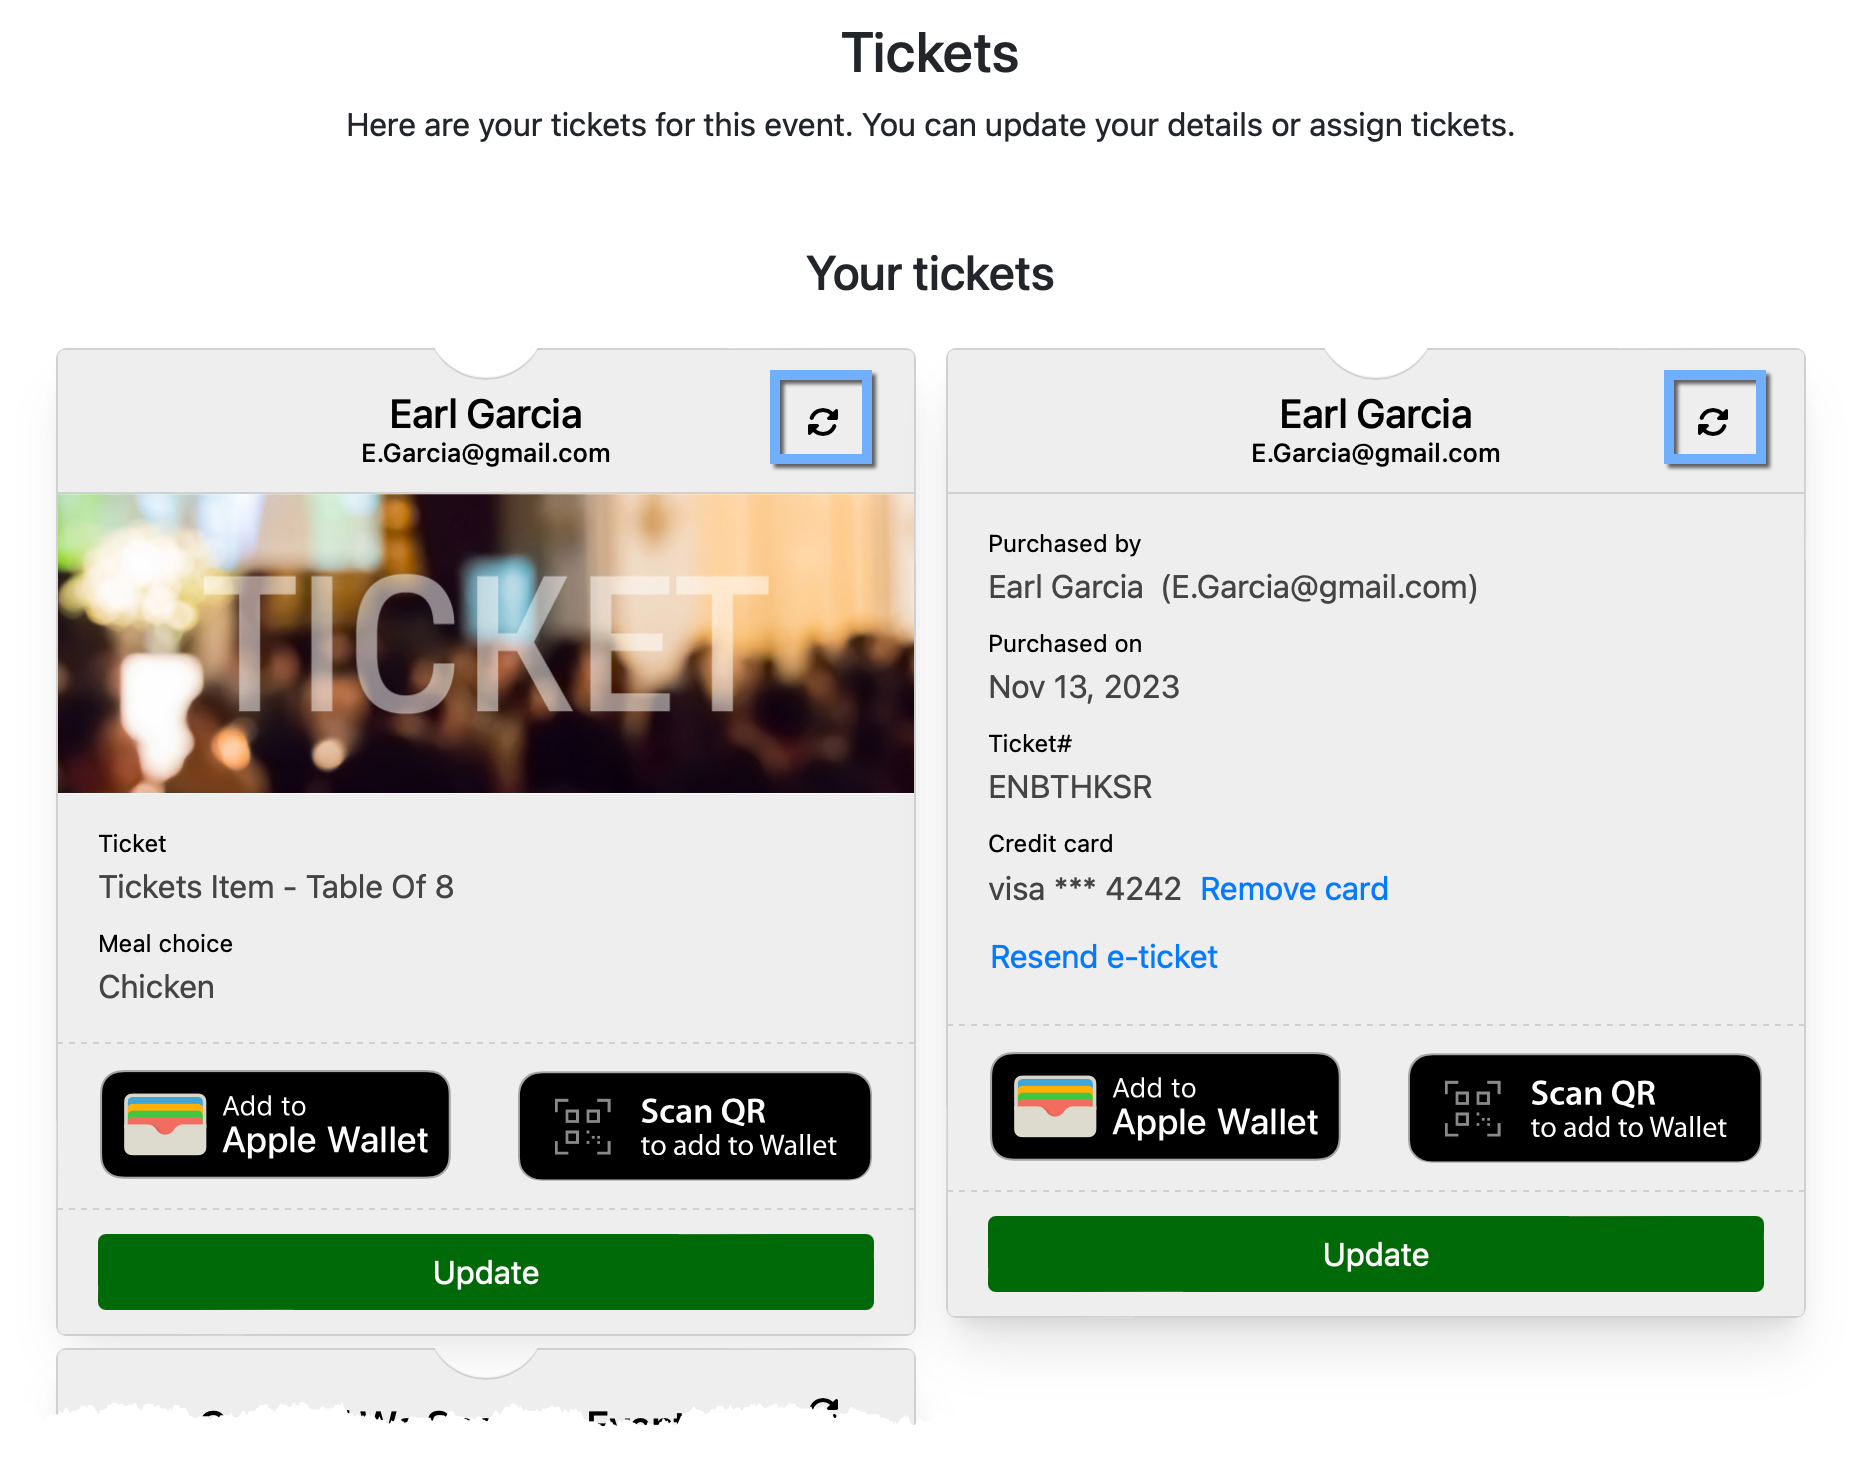
Task: Click the email address on right ticket header
Action: pyautogui.click(x=1375, y=454)
